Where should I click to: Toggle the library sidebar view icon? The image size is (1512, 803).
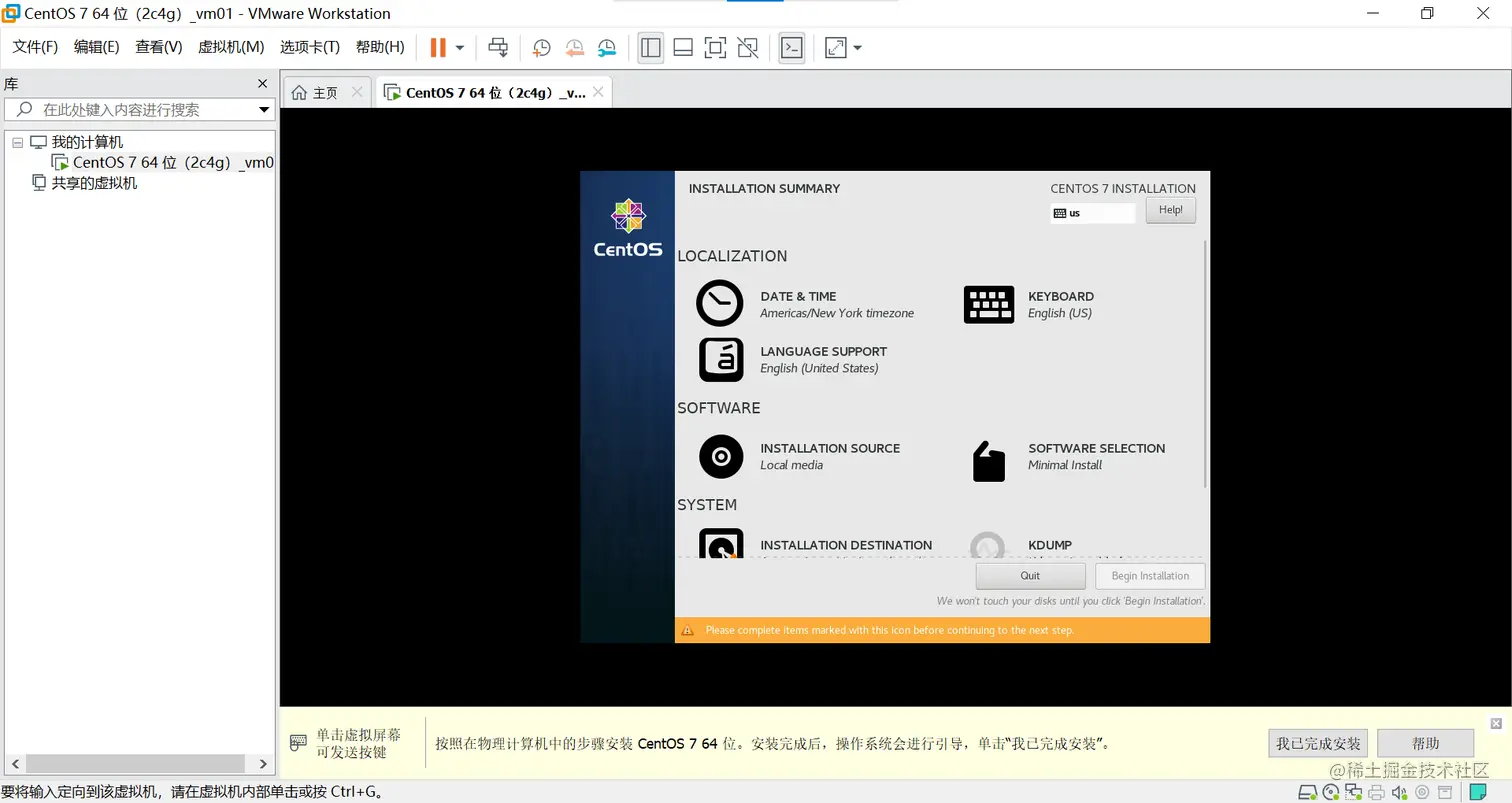point(651,47)
